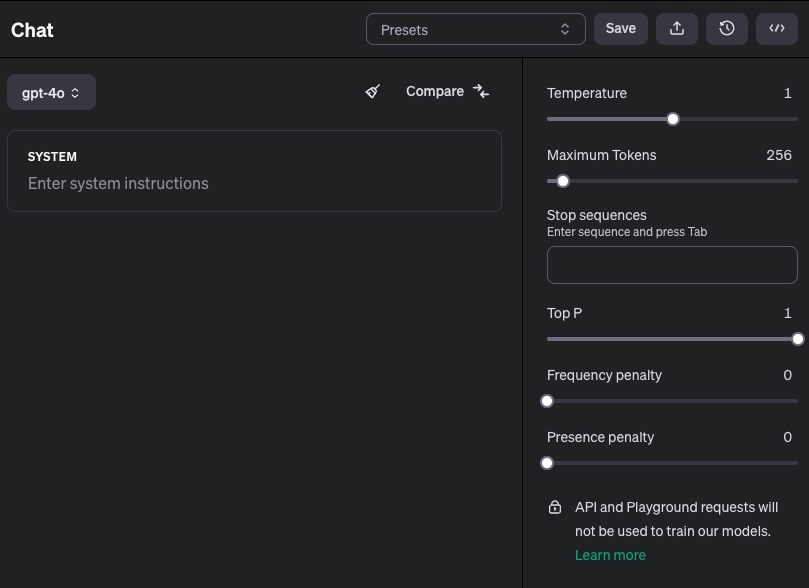Click the Temperature slider handle
The width and height of the screenshot is (809, 588).
coord(673,119)
